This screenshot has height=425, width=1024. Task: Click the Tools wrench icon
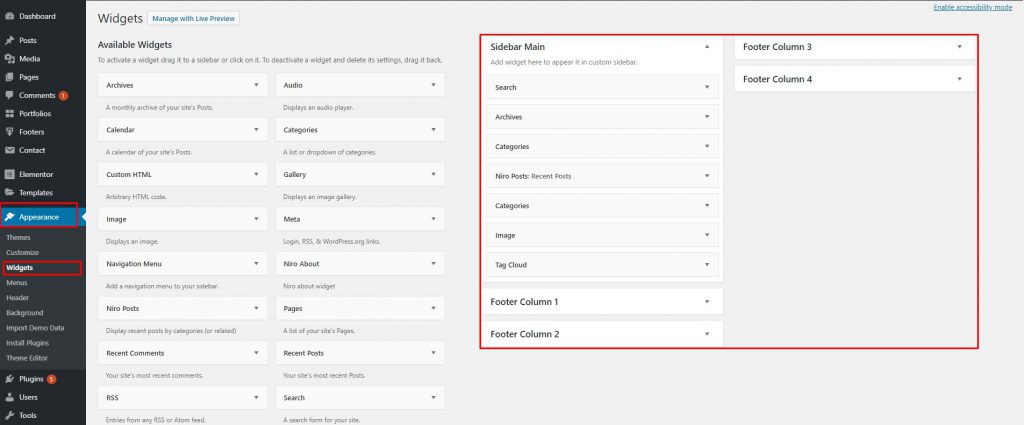(x=9, y=415)
